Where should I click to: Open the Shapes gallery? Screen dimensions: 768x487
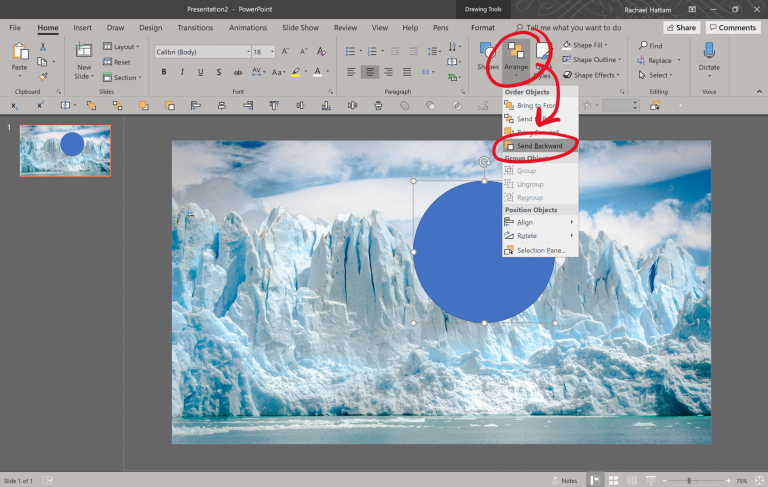(x=487, y=57)
